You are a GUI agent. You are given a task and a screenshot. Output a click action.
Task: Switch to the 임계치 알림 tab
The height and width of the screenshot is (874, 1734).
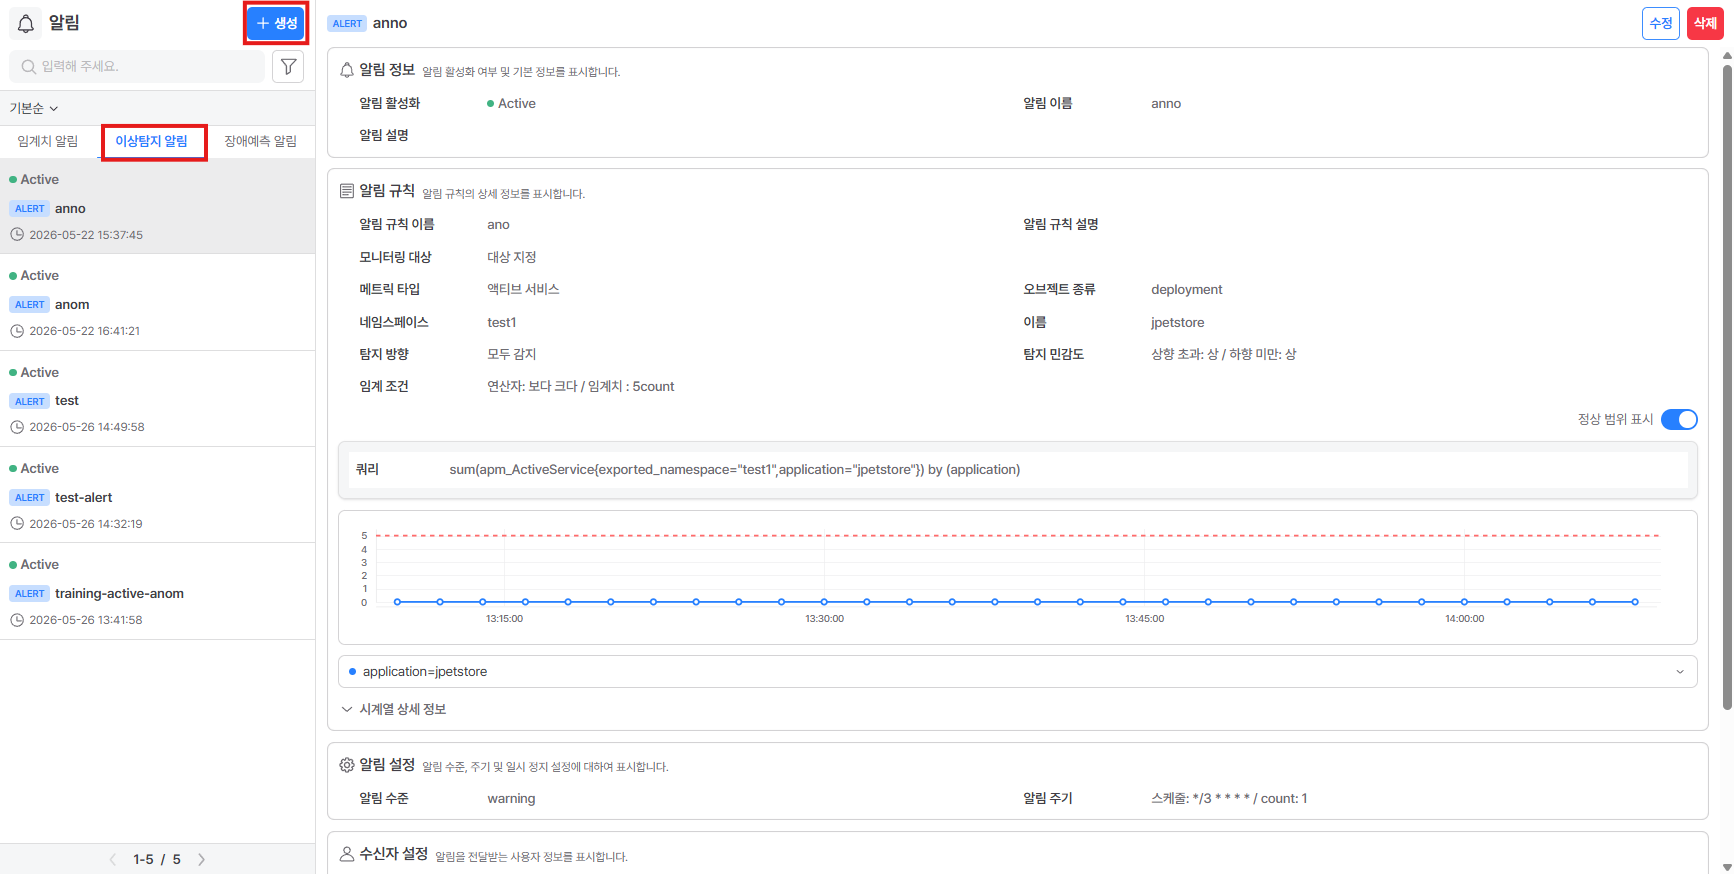click(x=48, y=141)
